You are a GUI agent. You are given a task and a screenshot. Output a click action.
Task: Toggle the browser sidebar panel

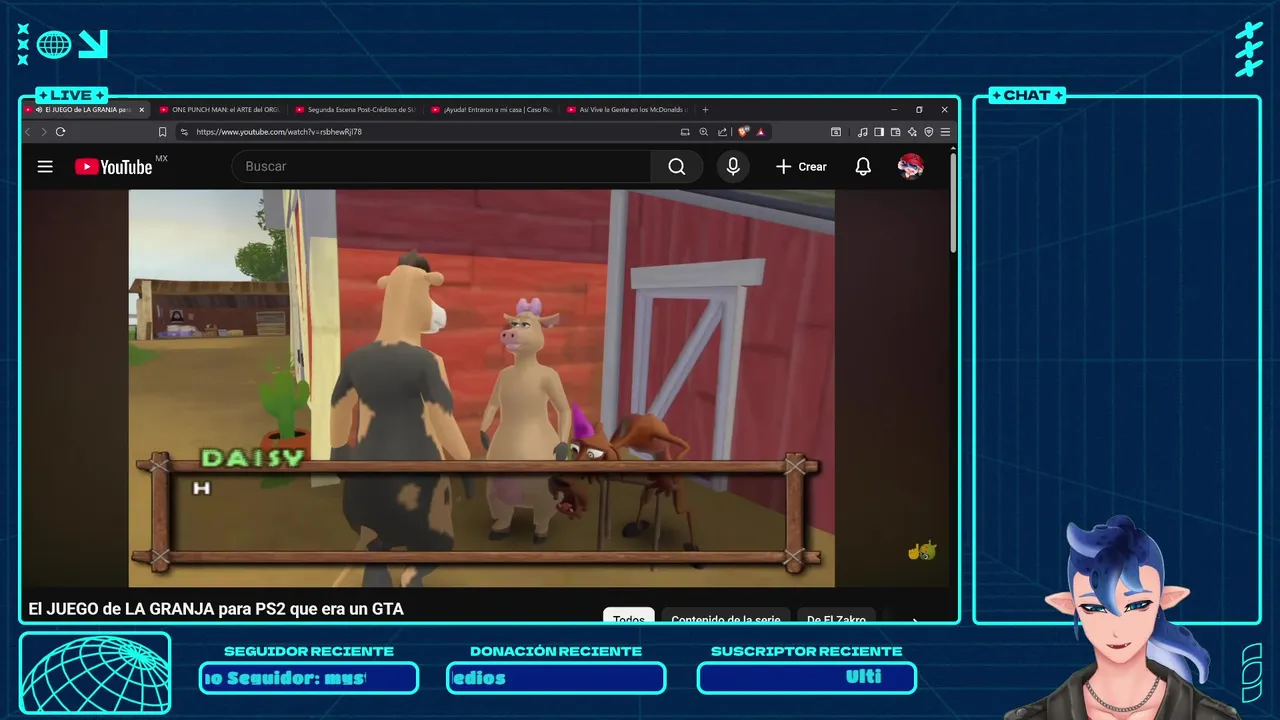[879, 132]
